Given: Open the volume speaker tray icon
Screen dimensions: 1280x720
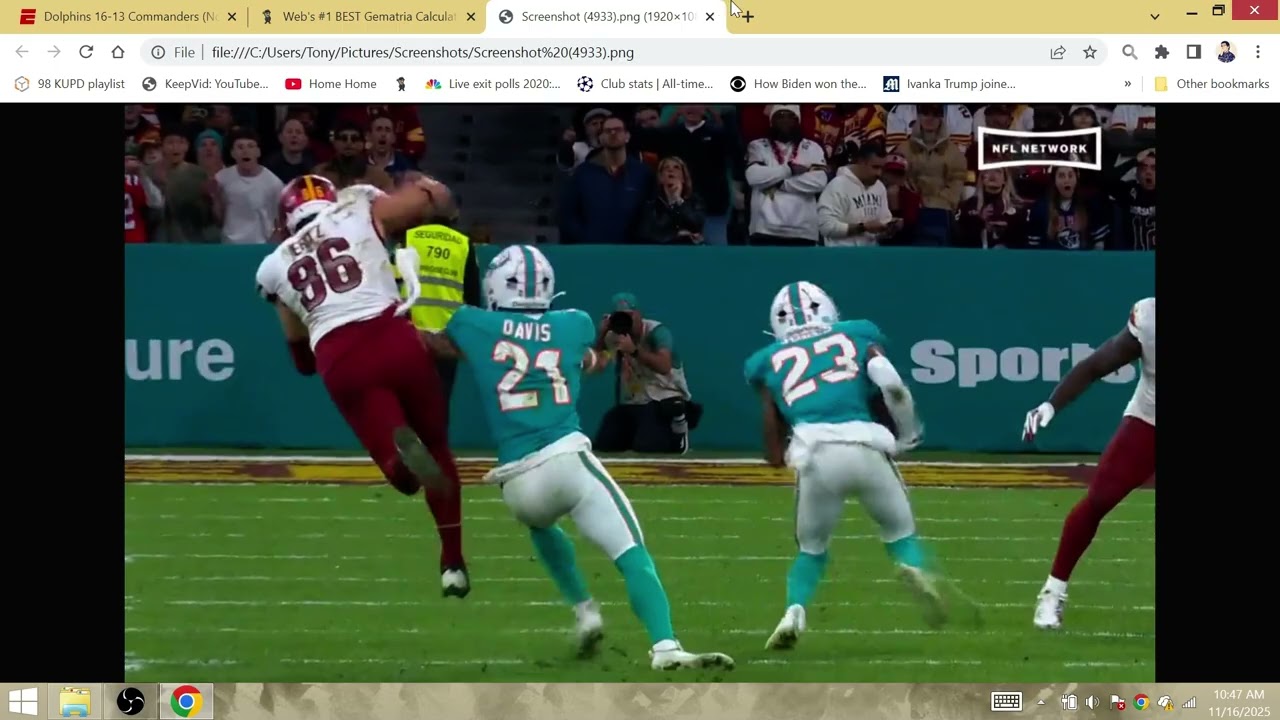Looking at the screenshot, I should pos(1092,702).
